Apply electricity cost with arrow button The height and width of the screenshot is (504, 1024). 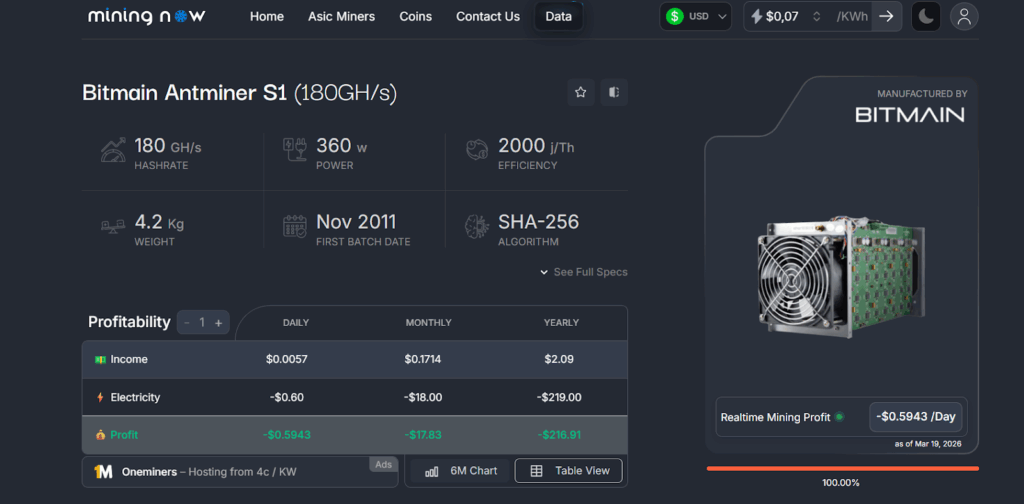[886, 16]
